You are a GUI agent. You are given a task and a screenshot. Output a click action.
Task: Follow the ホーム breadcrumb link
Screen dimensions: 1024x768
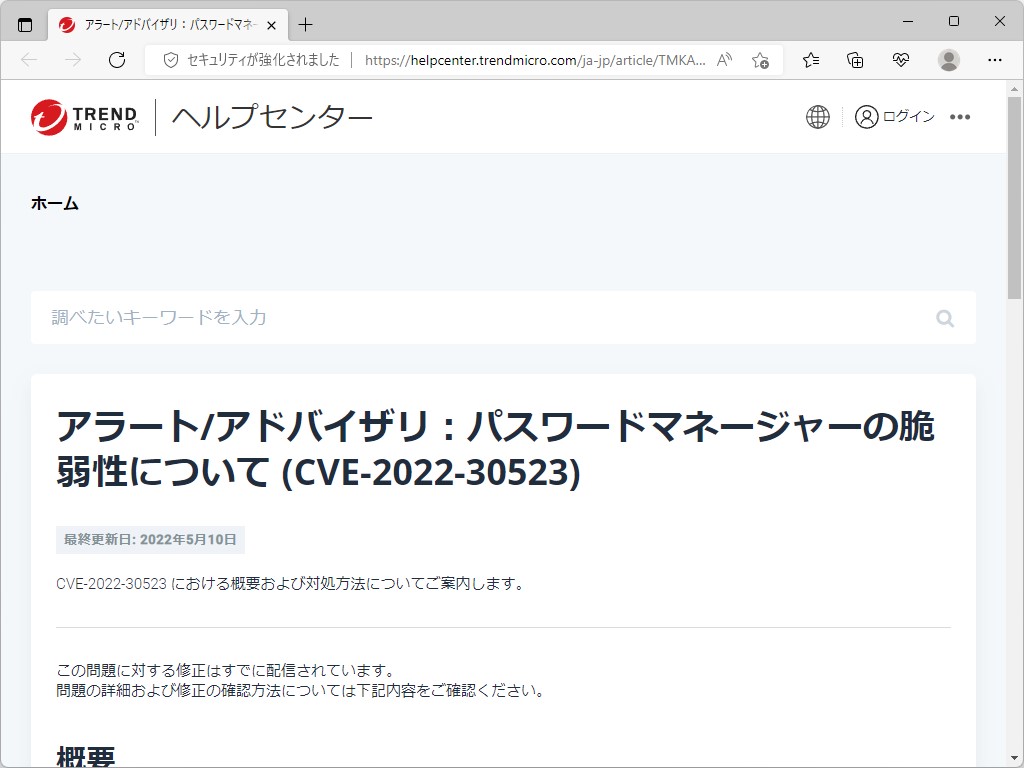(x=55, y=202)
